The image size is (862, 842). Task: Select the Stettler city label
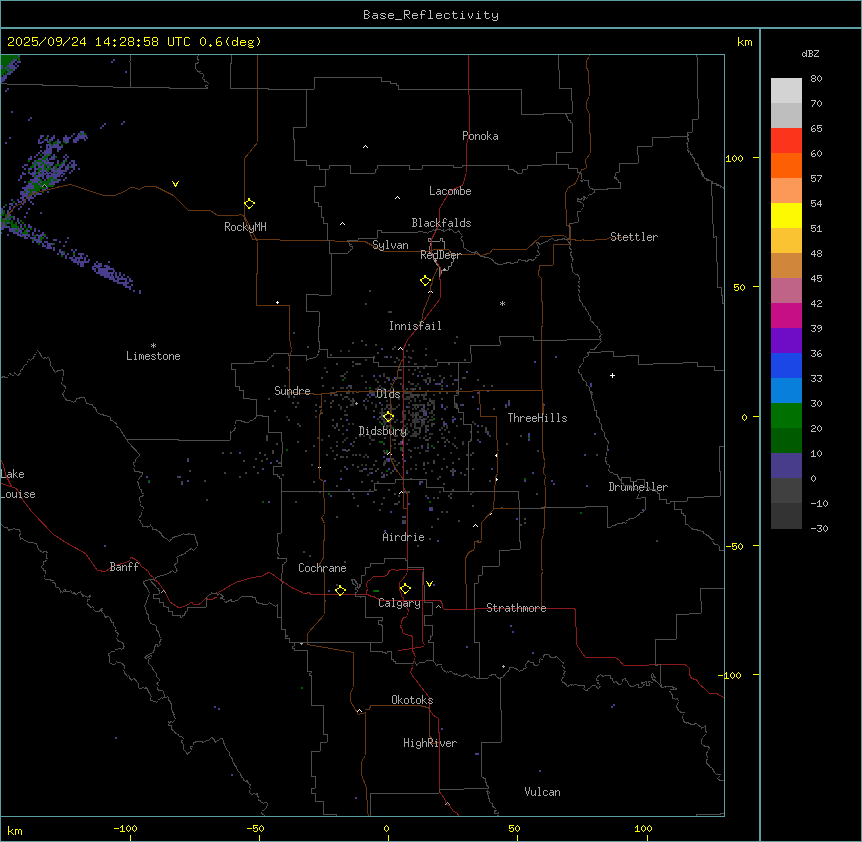(634, 237)
